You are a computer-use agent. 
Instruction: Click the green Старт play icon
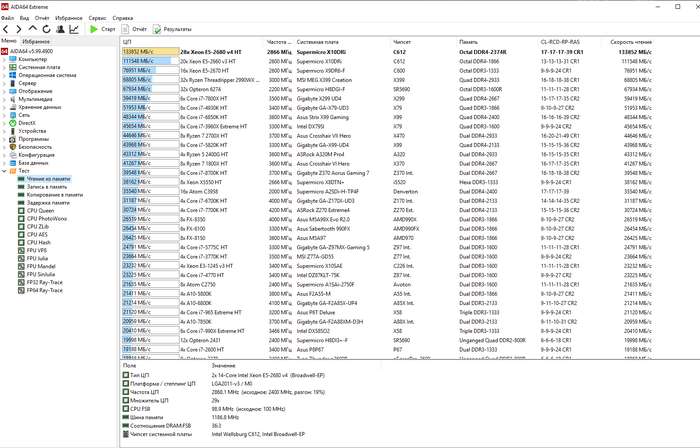click(94, 29)
